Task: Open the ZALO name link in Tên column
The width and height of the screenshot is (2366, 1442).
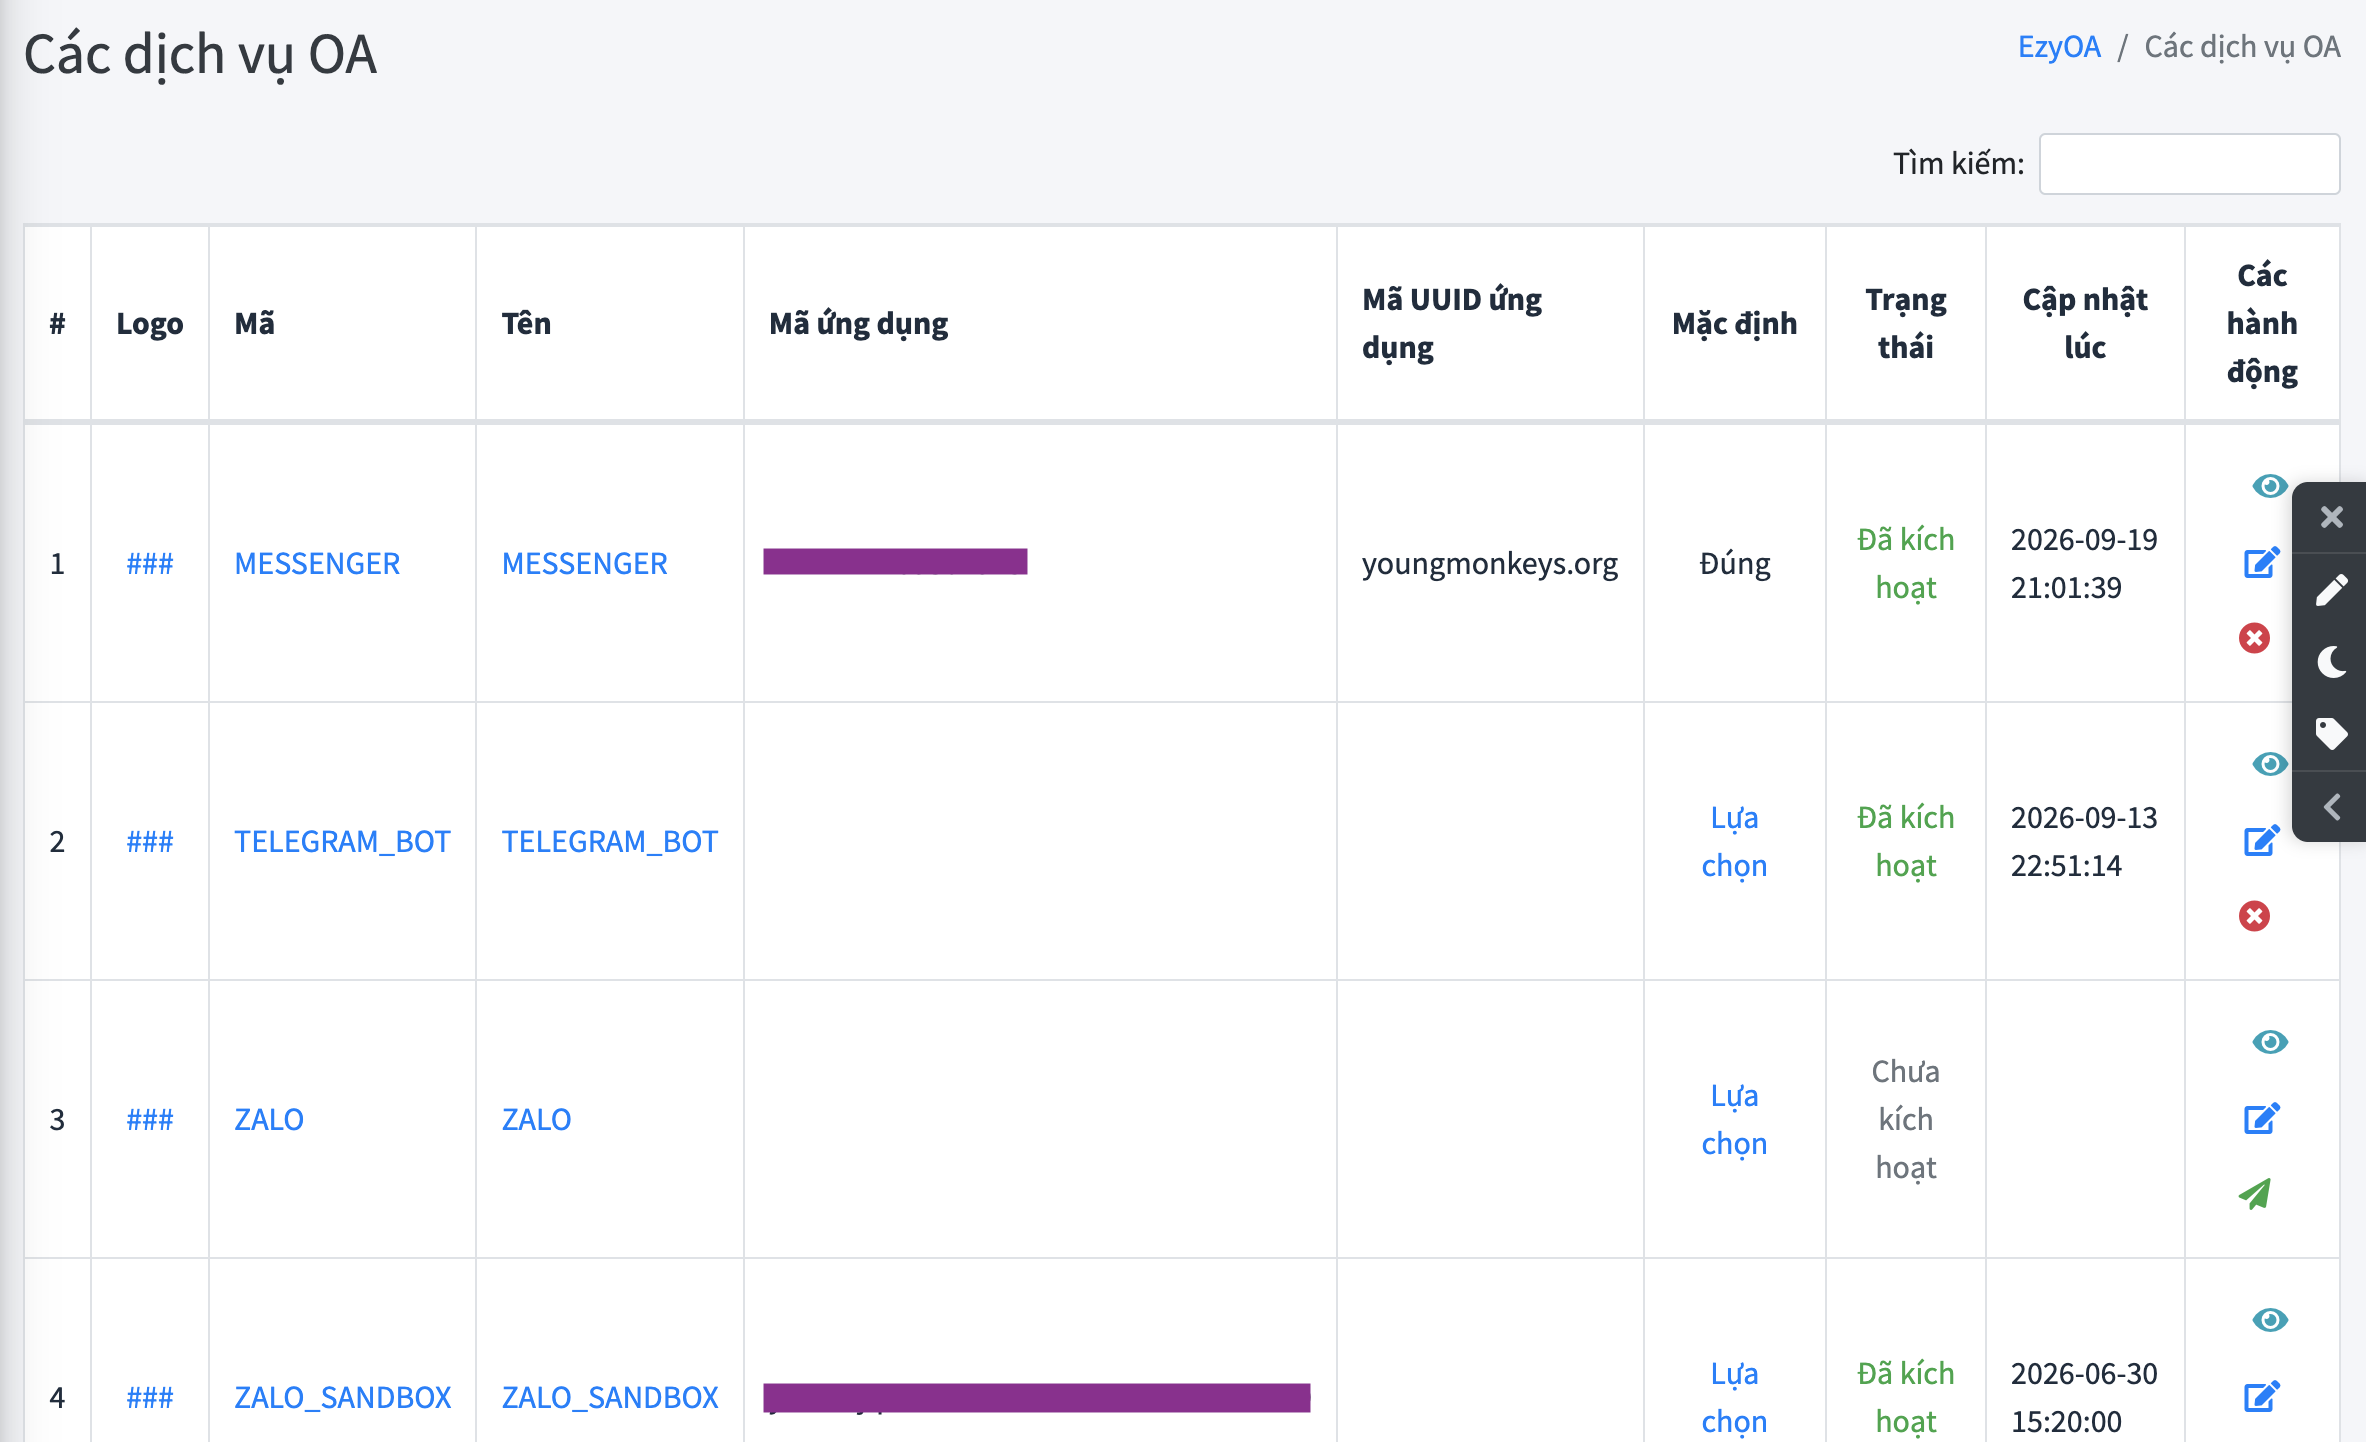Action: click(536, 1119)
